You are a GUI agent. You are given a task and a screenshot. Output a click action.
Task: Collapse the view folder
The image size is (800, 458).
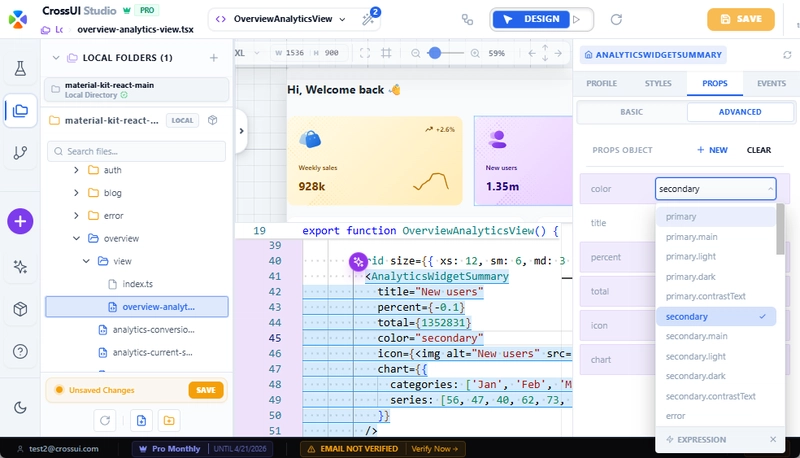click(86, 261)
